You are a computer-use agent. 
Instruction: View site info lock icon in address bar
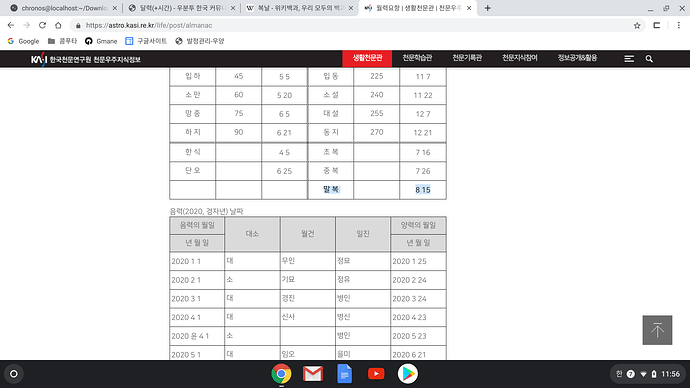[x=78, y=26]
